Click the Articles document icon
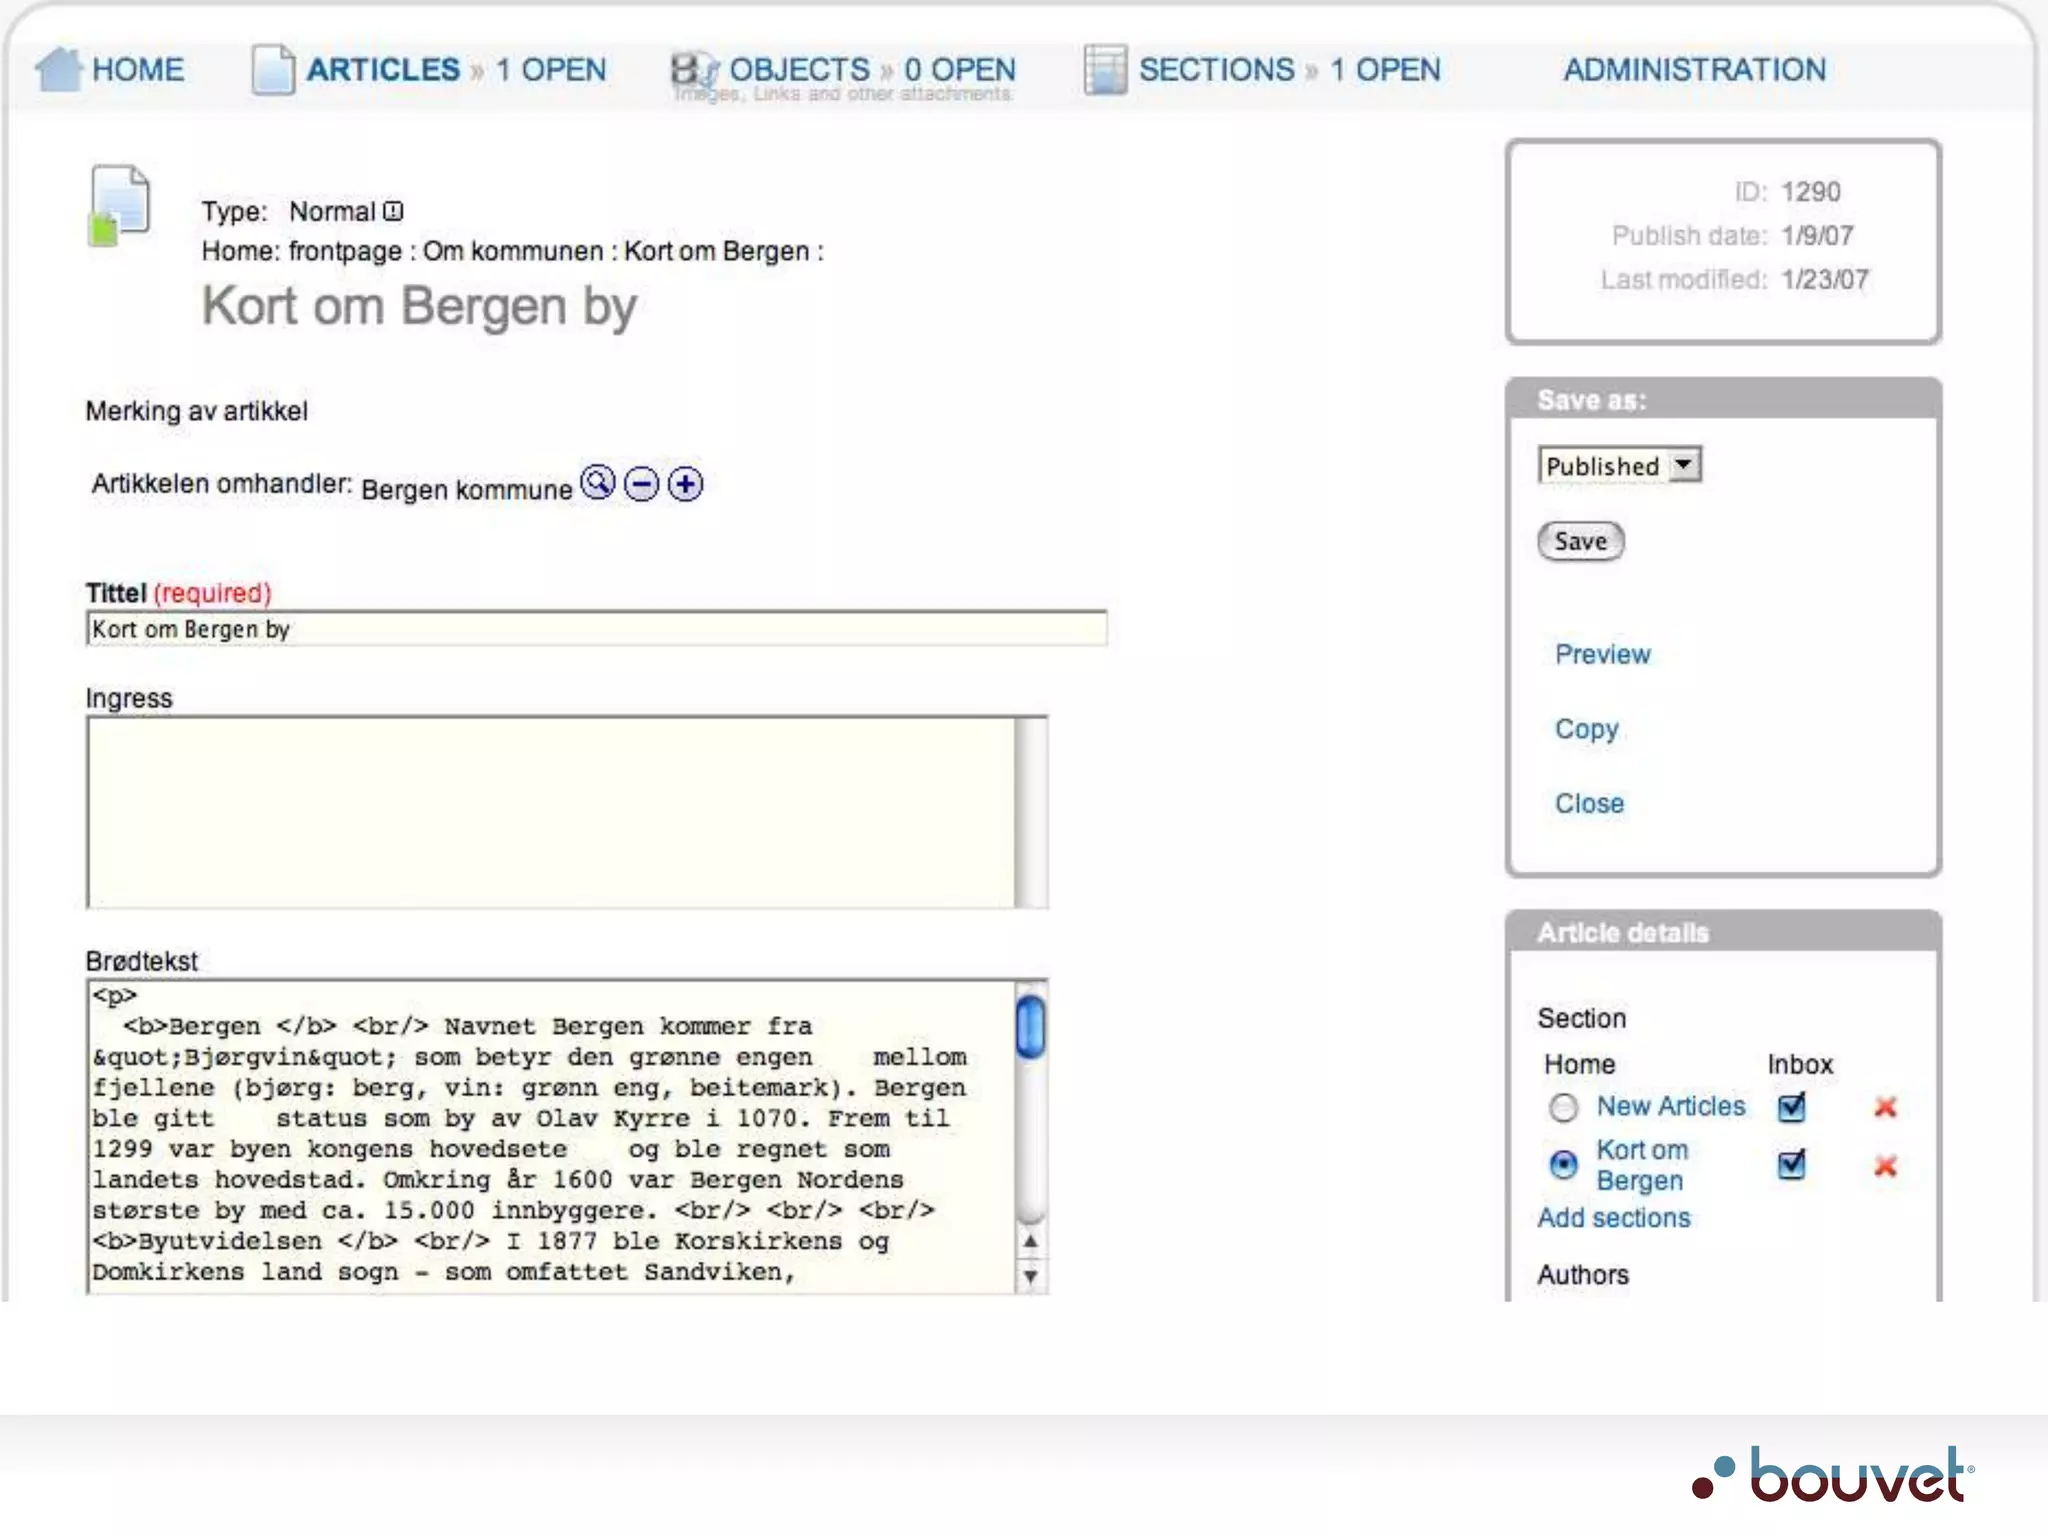 (x=272, y=70)
